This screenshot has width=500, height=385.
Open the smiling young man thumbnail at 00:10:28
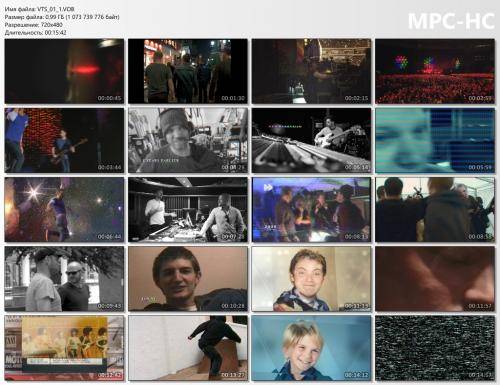coord(188,279)
